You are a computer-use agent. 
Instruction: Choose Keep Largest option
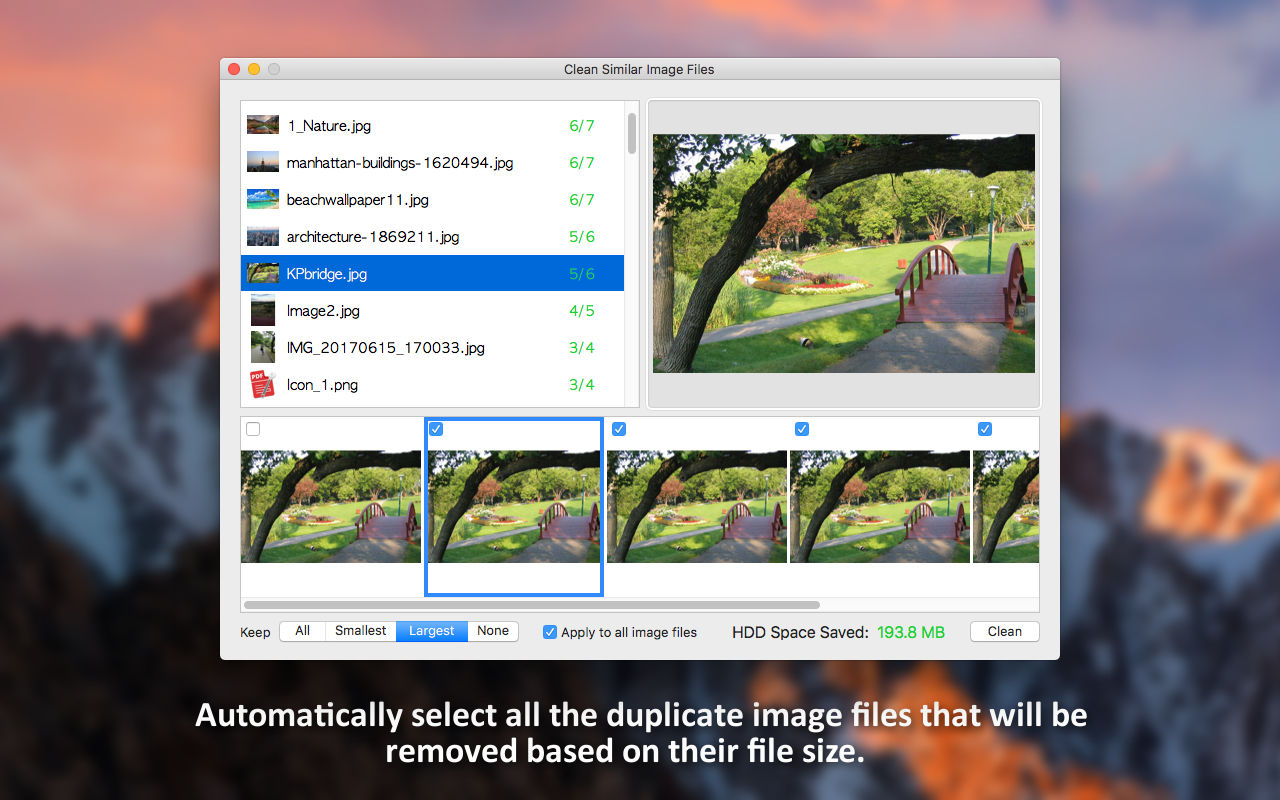tap(432, 631)
